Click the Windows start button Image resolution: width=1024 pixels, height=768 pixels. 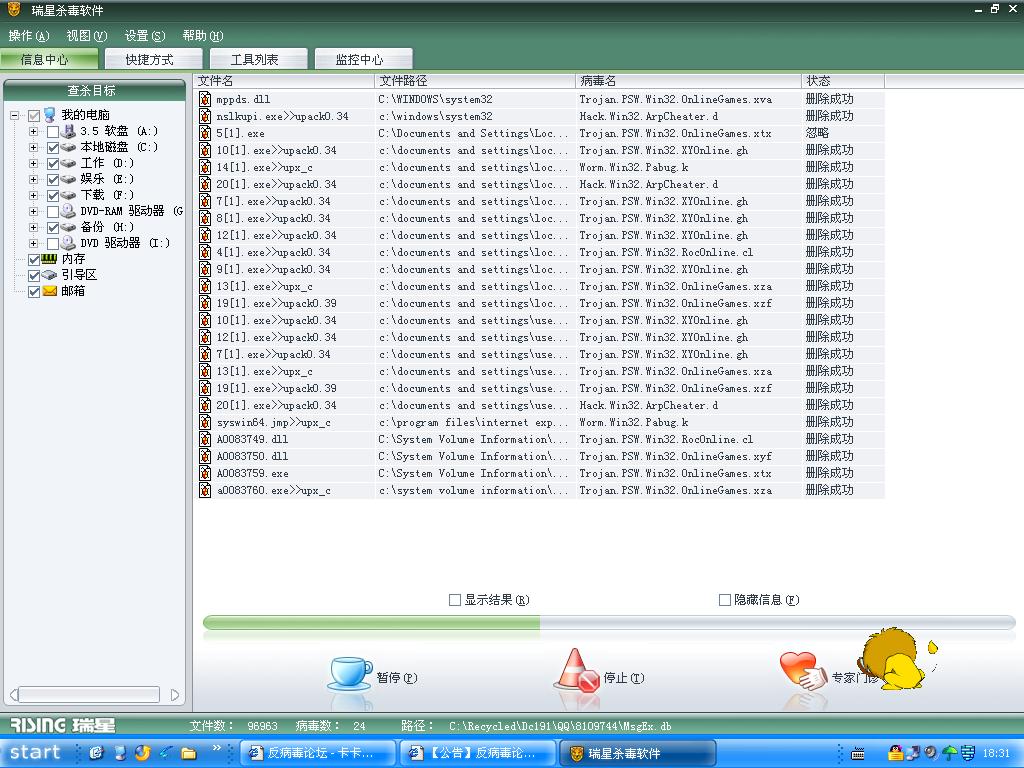point(36,753)
